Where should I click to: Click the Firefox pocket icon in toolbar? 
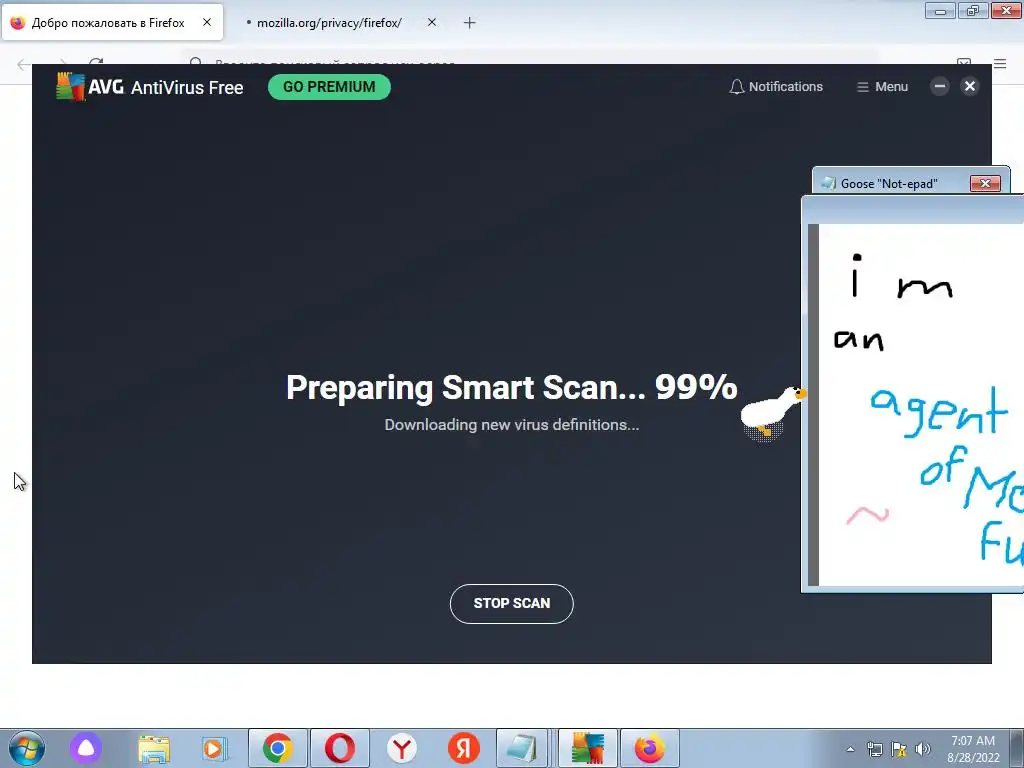pyautogui.click(x=963, y=63)
